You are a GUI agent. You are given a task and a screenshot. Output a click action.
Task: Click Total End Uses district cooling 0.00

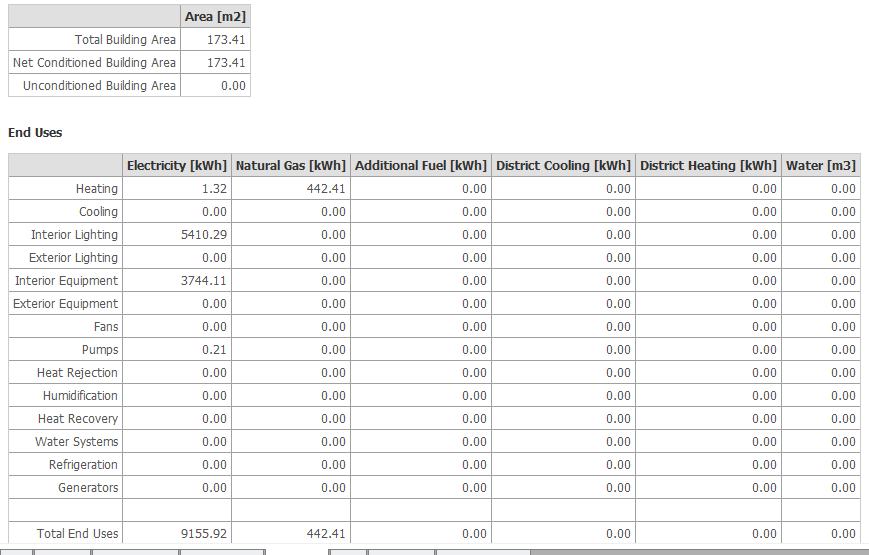[x=618, y=534]
